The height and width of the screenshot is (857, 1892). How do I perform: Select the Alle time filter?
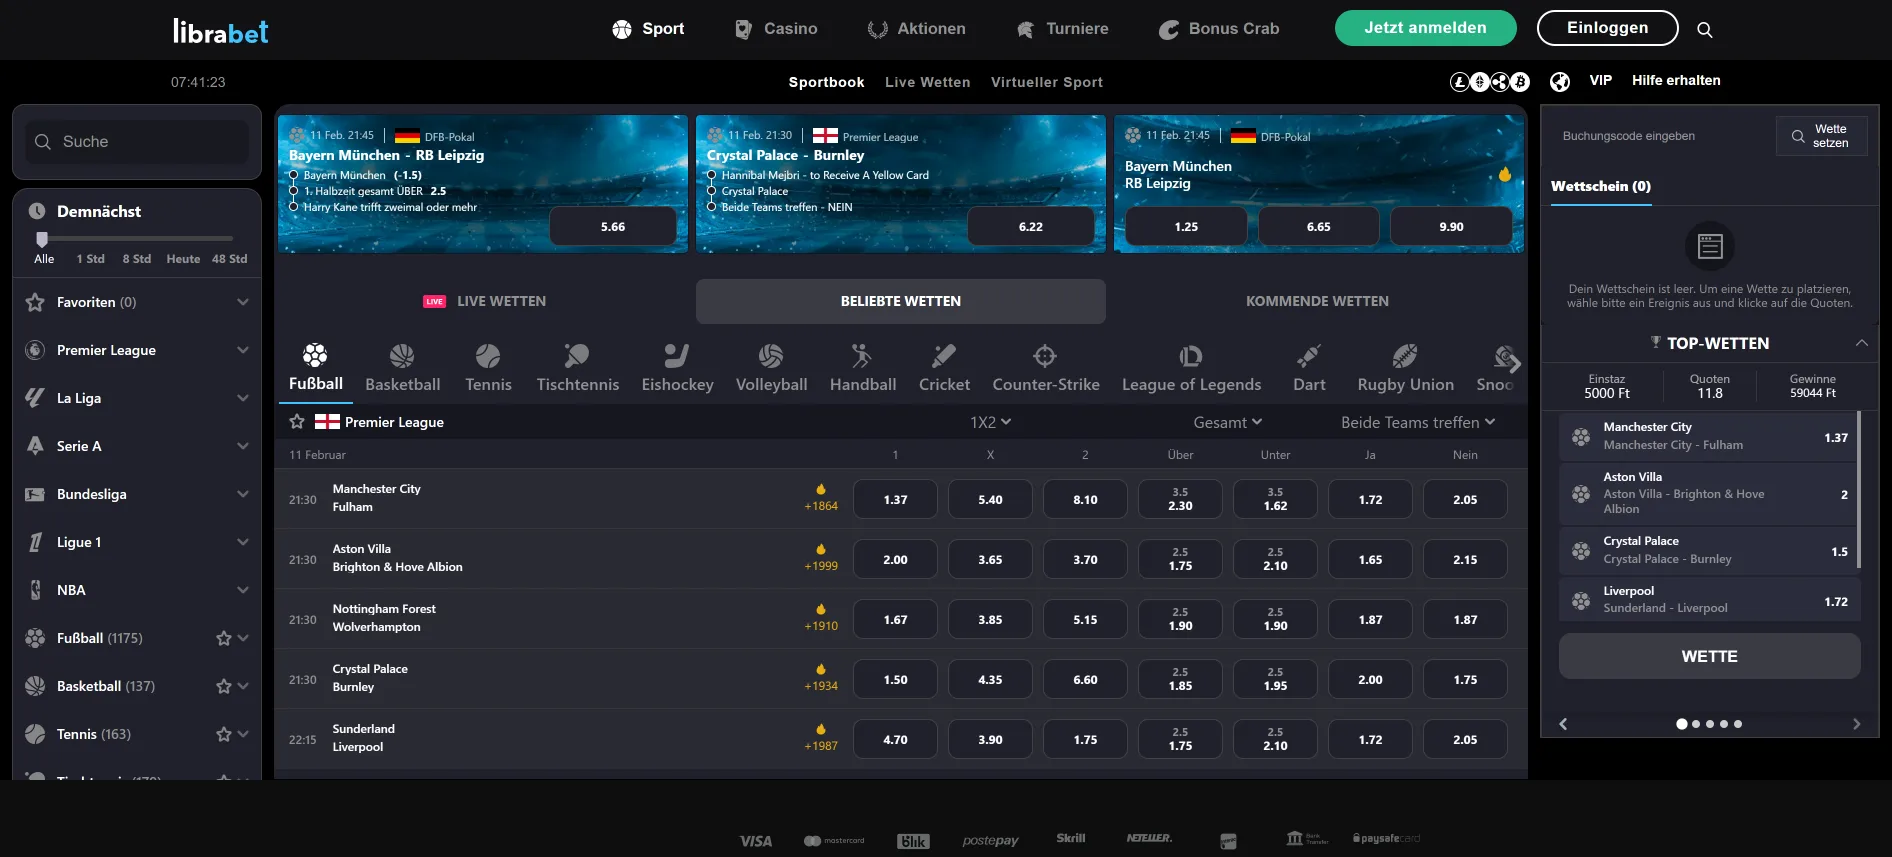coord(44,259)
